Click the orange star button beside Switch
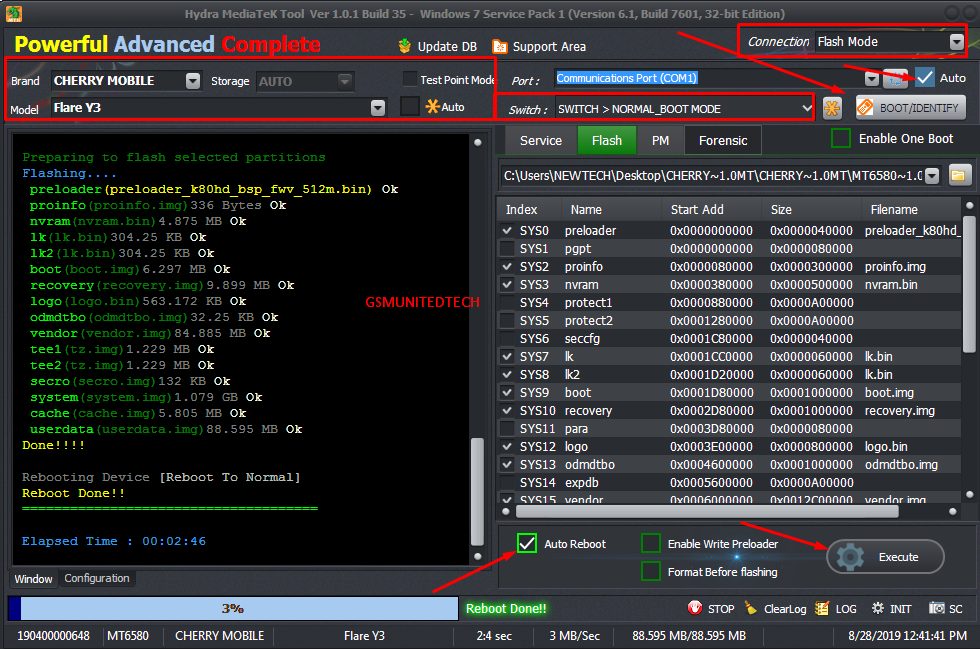 coord(832,108)
